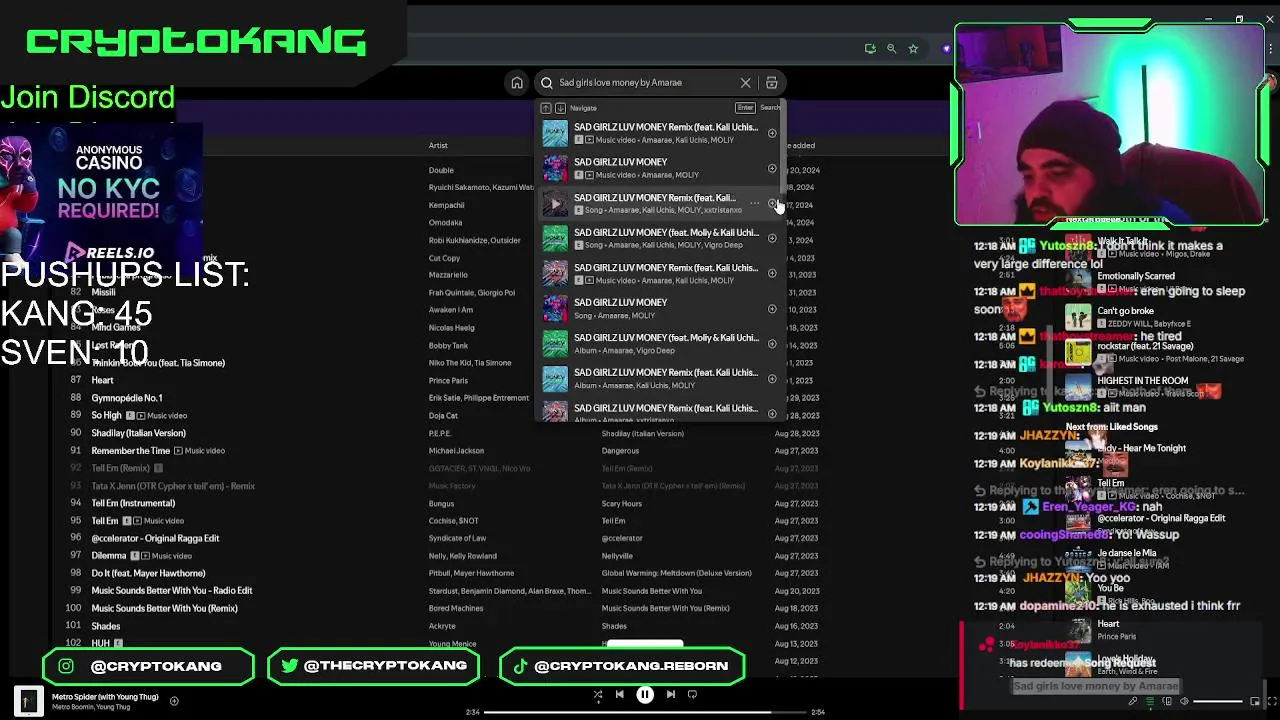Mute volume via speaker icon
This screenshot has height=720, width=1280.
tap(1184, 701)
